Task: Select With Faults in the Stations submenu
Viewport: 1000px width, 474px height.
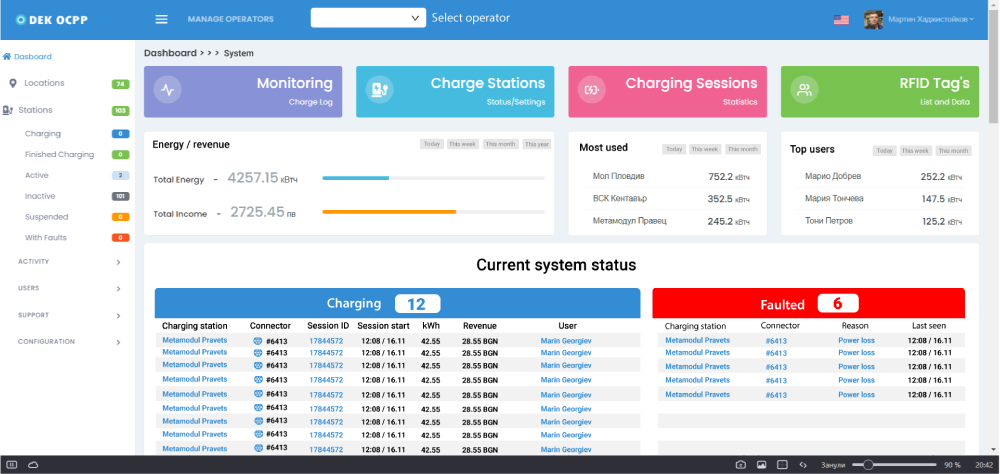Action: click(47, 237)
